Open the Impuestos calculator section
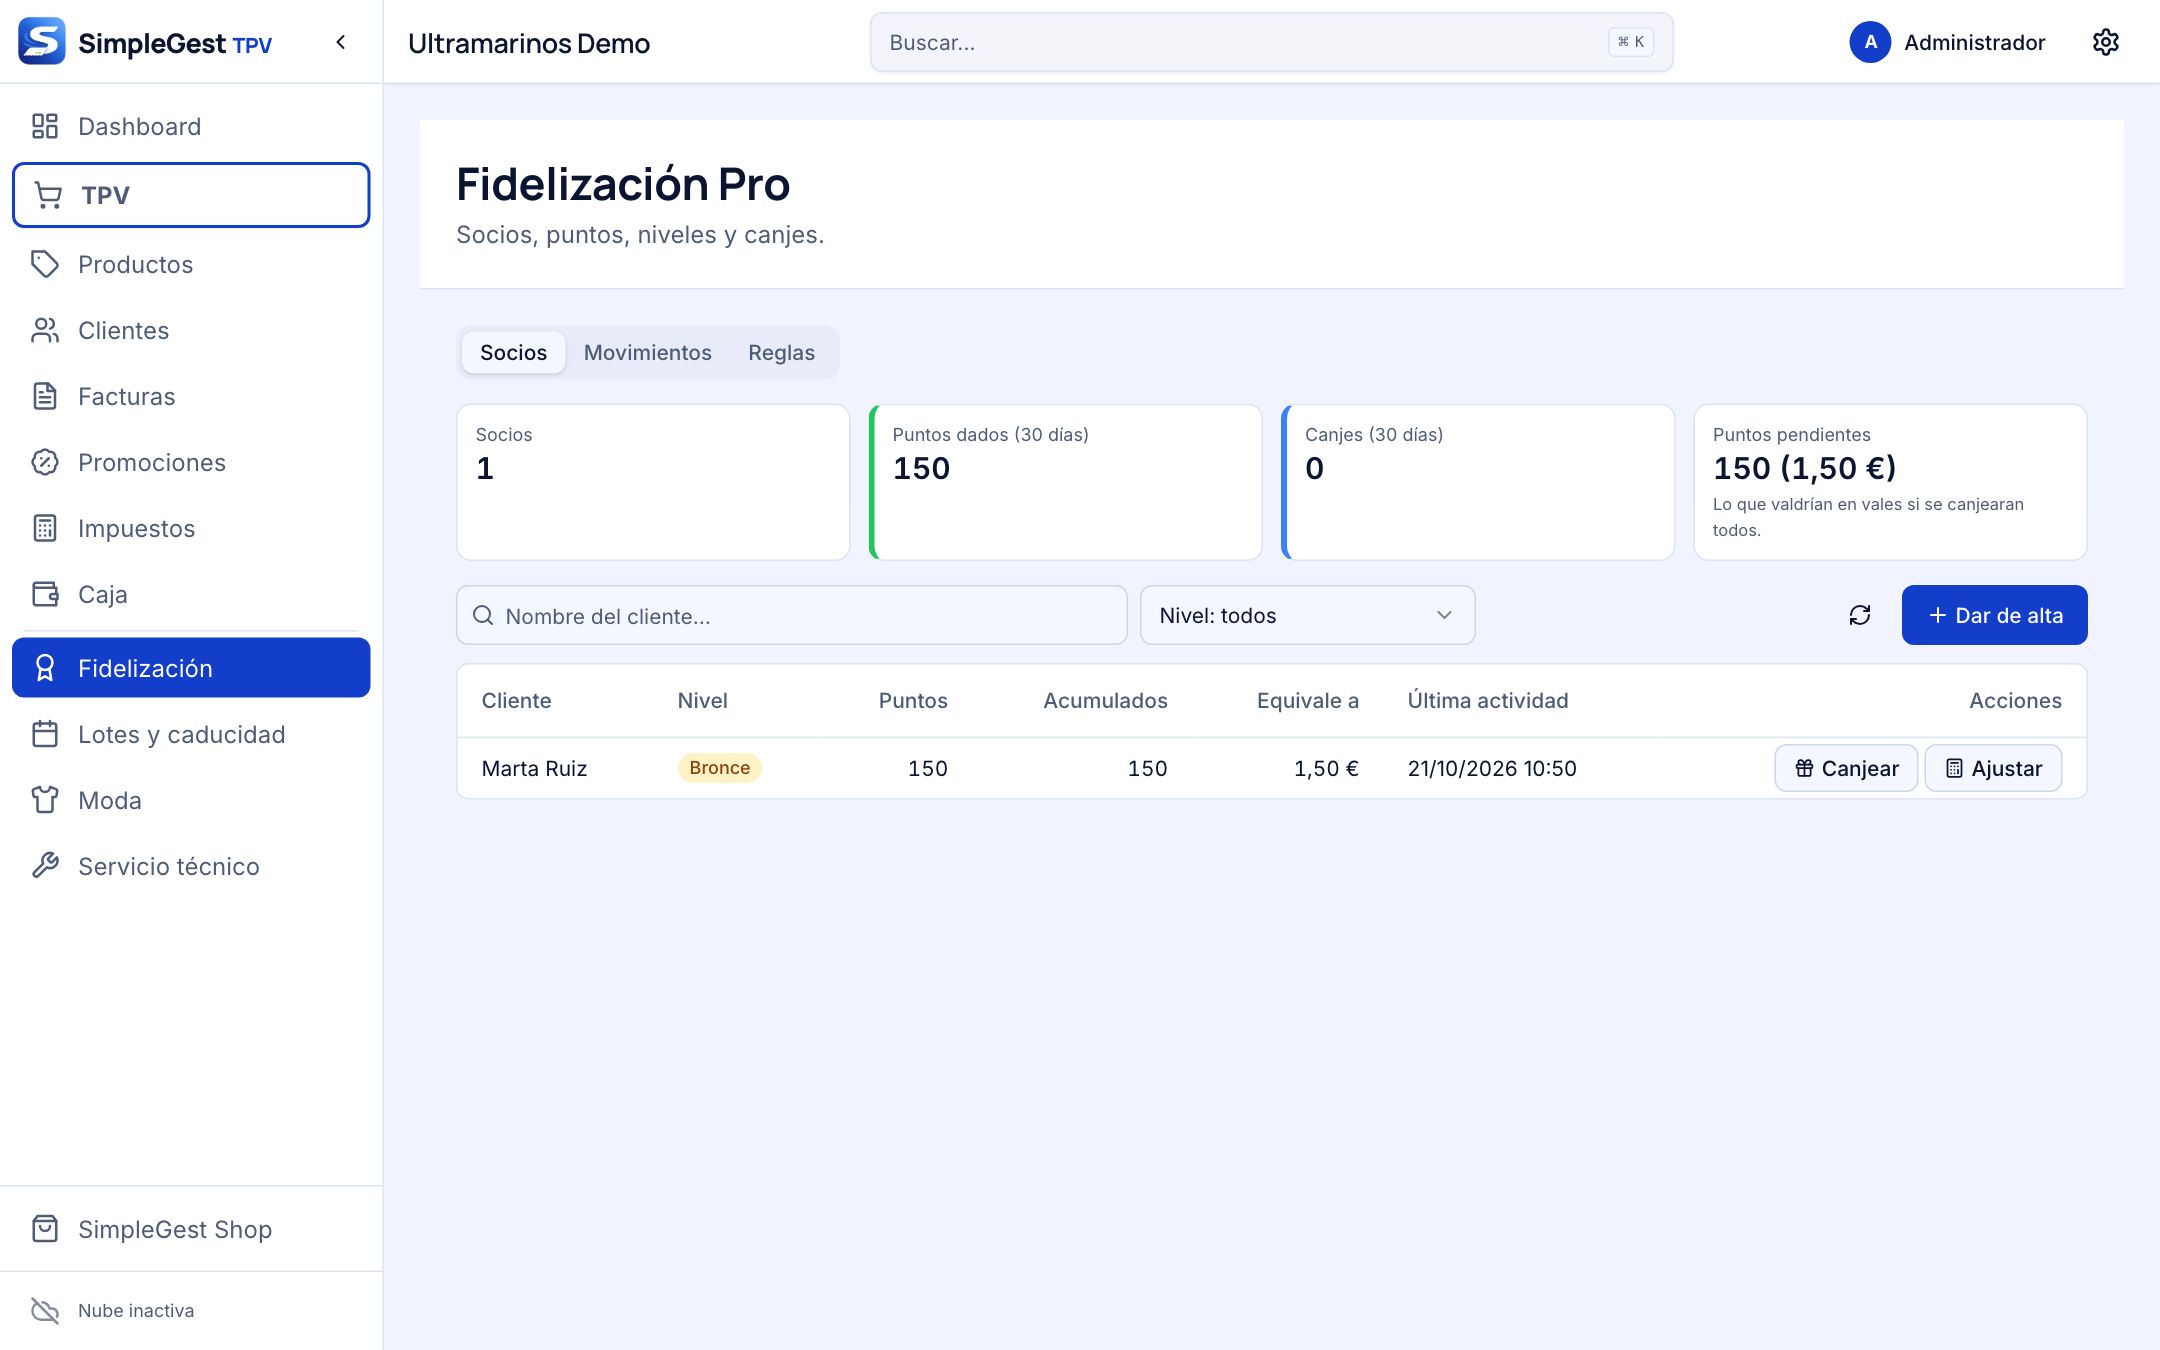The height and width of the screenshot is (1350, 2160). [191, 528]
